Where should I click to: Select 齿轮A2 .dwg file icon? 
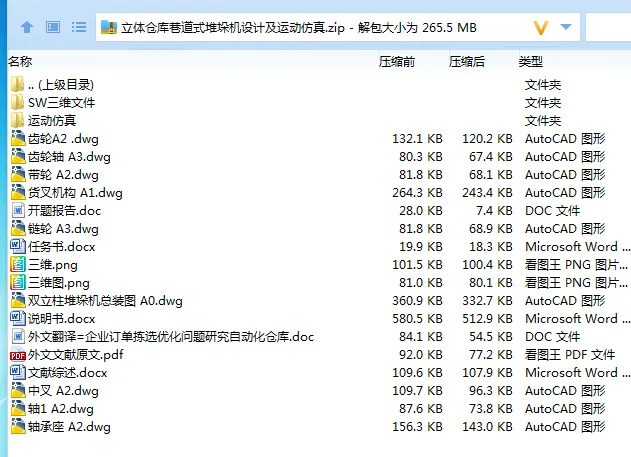pyautogui.click(x=18, y=138)
